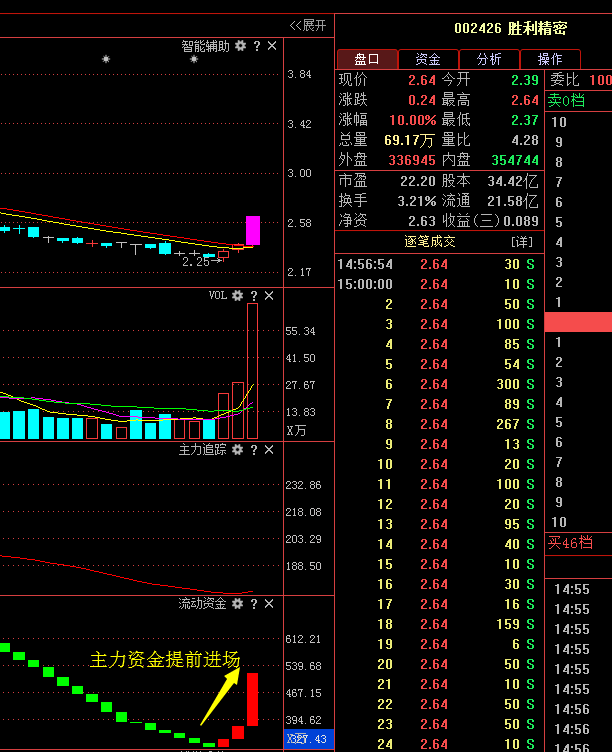
Task: Open settings gear for VOL panel
Action: [x=237, y=296]
